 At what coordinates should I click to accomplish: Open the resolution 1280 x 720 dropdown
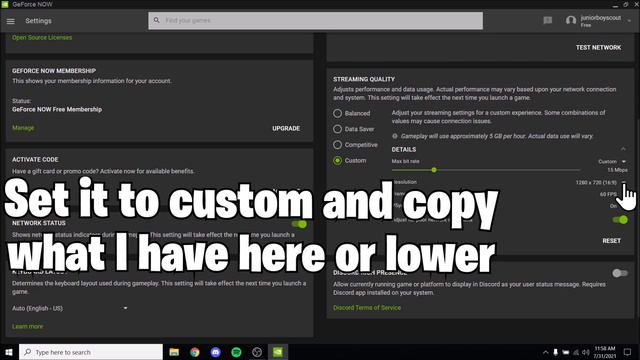(x=600, y=182)
